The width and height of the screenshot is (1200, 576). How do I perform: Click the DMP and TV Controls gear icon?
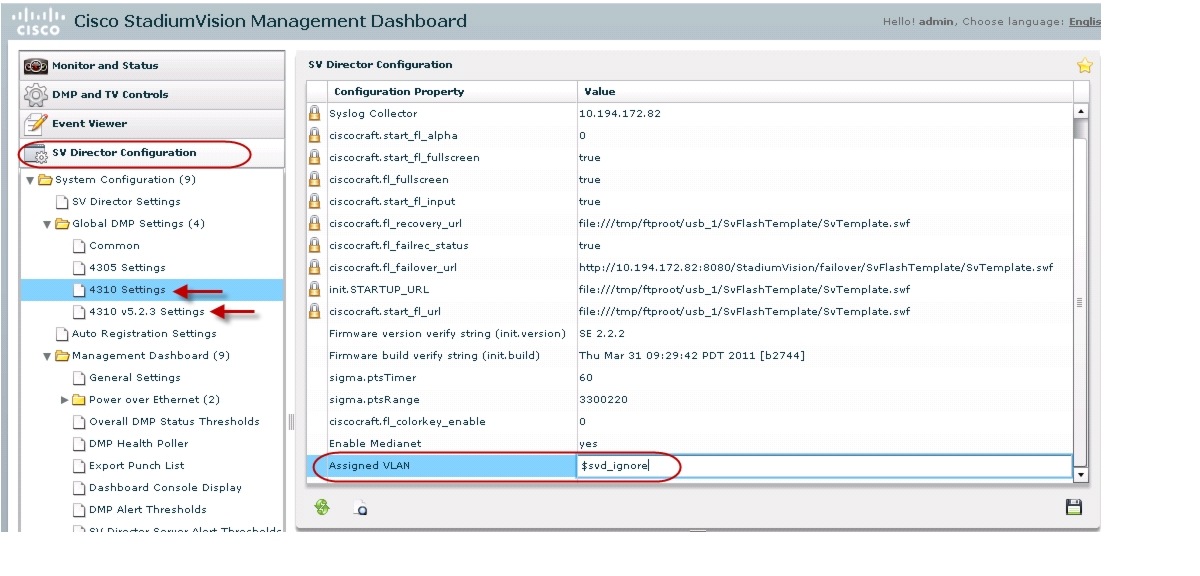coord(36,95)
